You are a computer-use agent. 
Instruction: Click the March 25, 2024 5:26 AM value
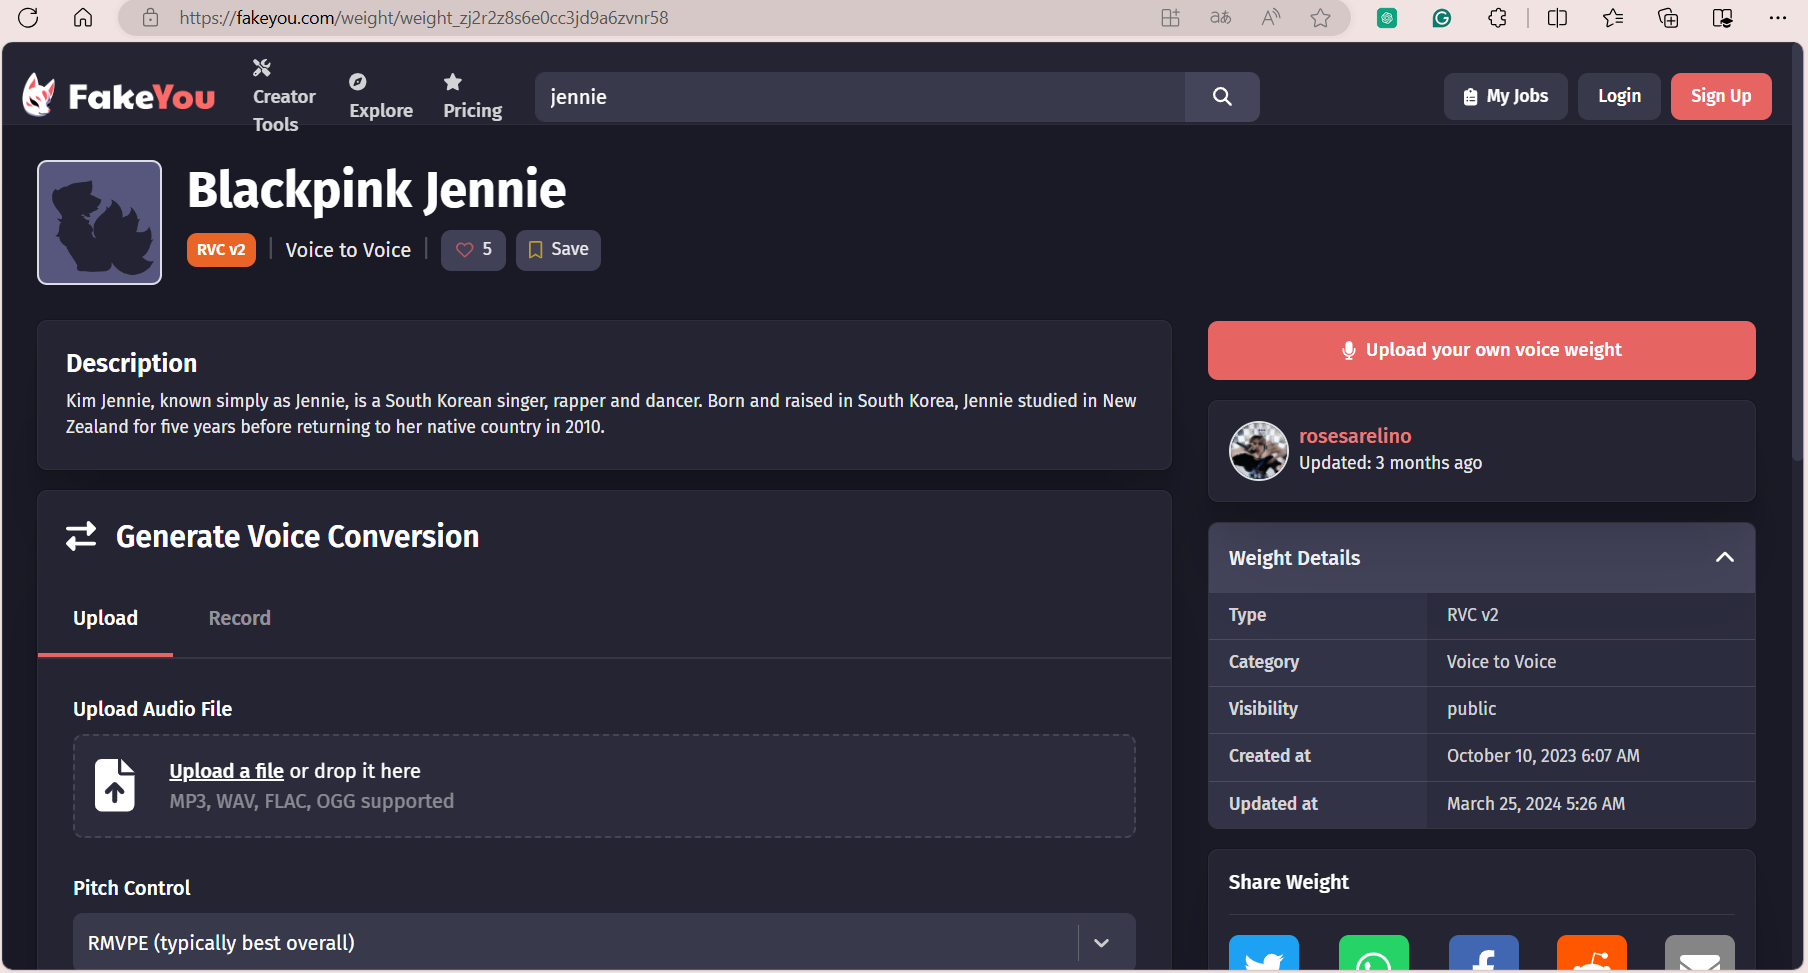click(1536, 804)
